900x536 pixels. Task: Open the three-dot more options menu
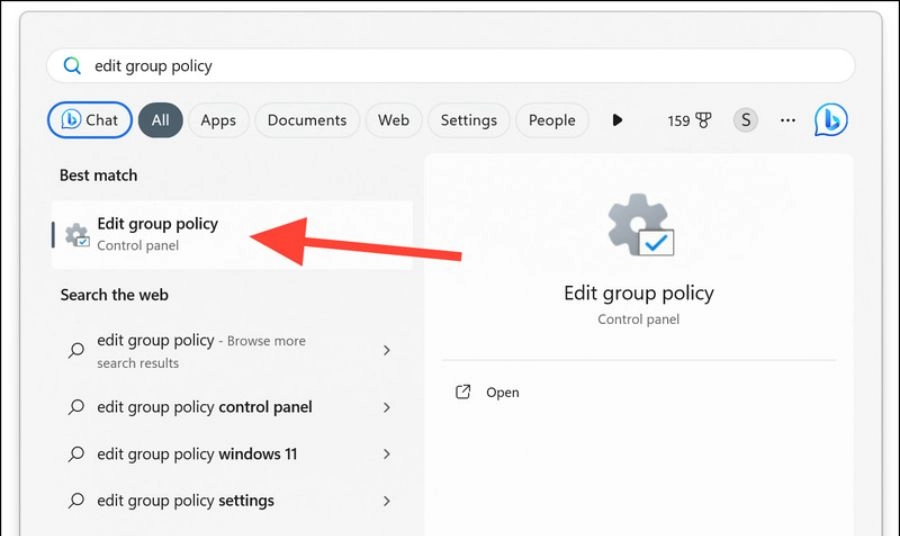coord(788,120)
